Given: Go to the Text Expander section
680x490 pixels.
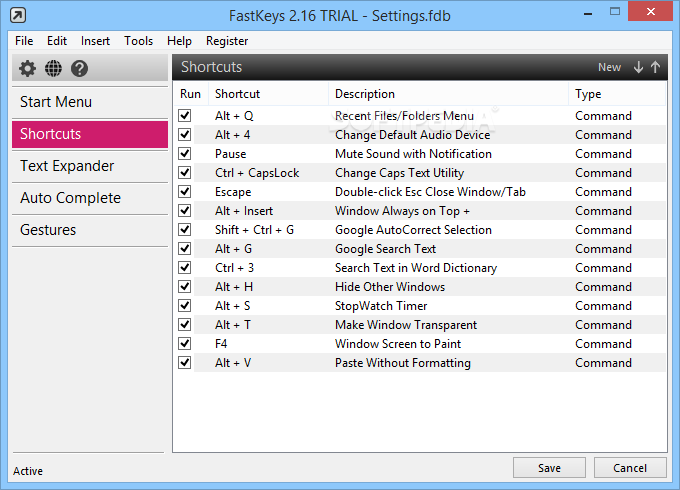Looking at the screenshot, I should point(90,166).
